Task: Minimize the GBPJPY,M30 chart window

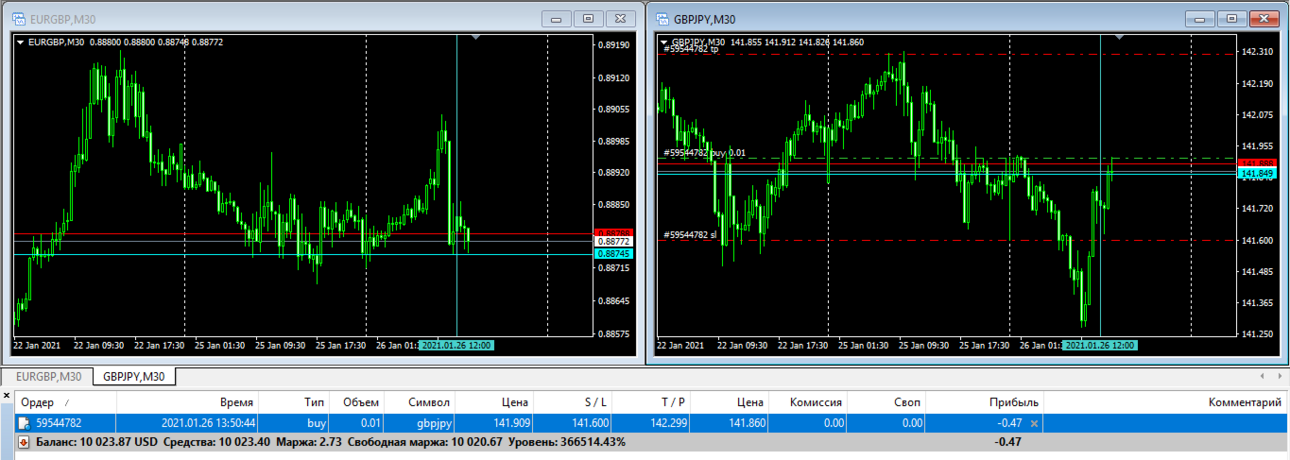Action: (x=1199, y=18)
